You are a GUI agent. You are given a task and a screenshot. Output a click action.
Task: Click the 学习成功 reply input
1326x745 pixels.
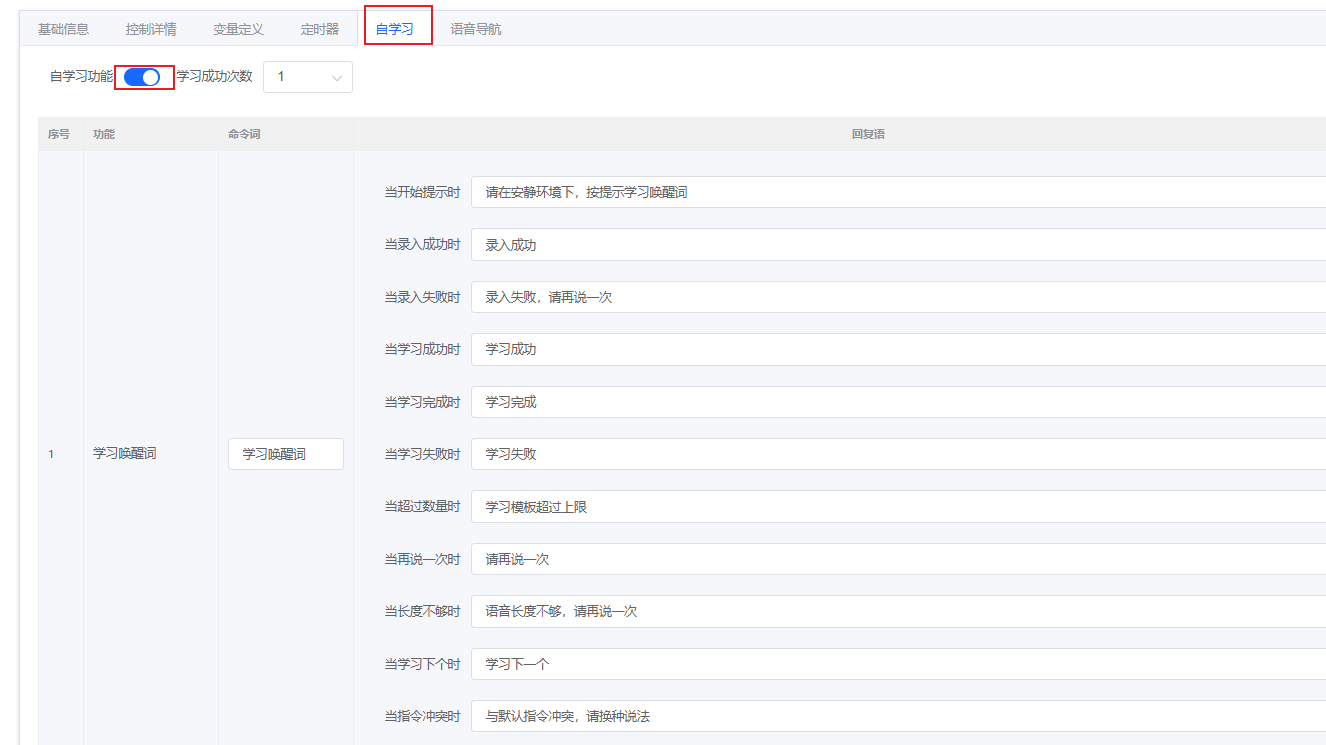point(700,349)
